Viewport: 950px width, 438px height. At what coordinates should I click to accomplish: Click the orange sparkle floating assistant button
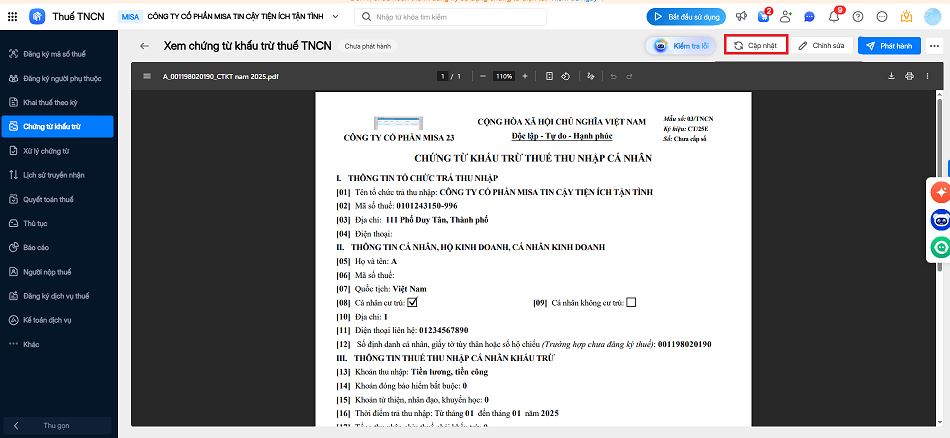(940, 193)
